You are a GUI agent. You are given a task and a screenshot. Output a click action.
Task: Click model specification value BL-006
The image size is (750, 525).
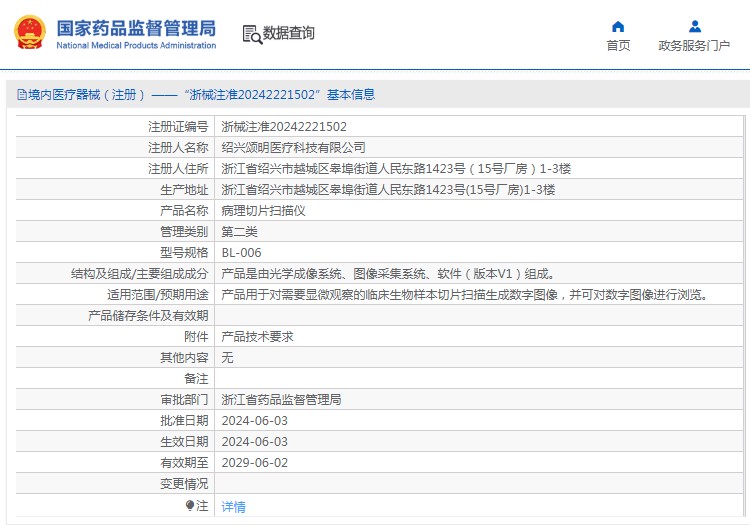click(x=241, y=253)
